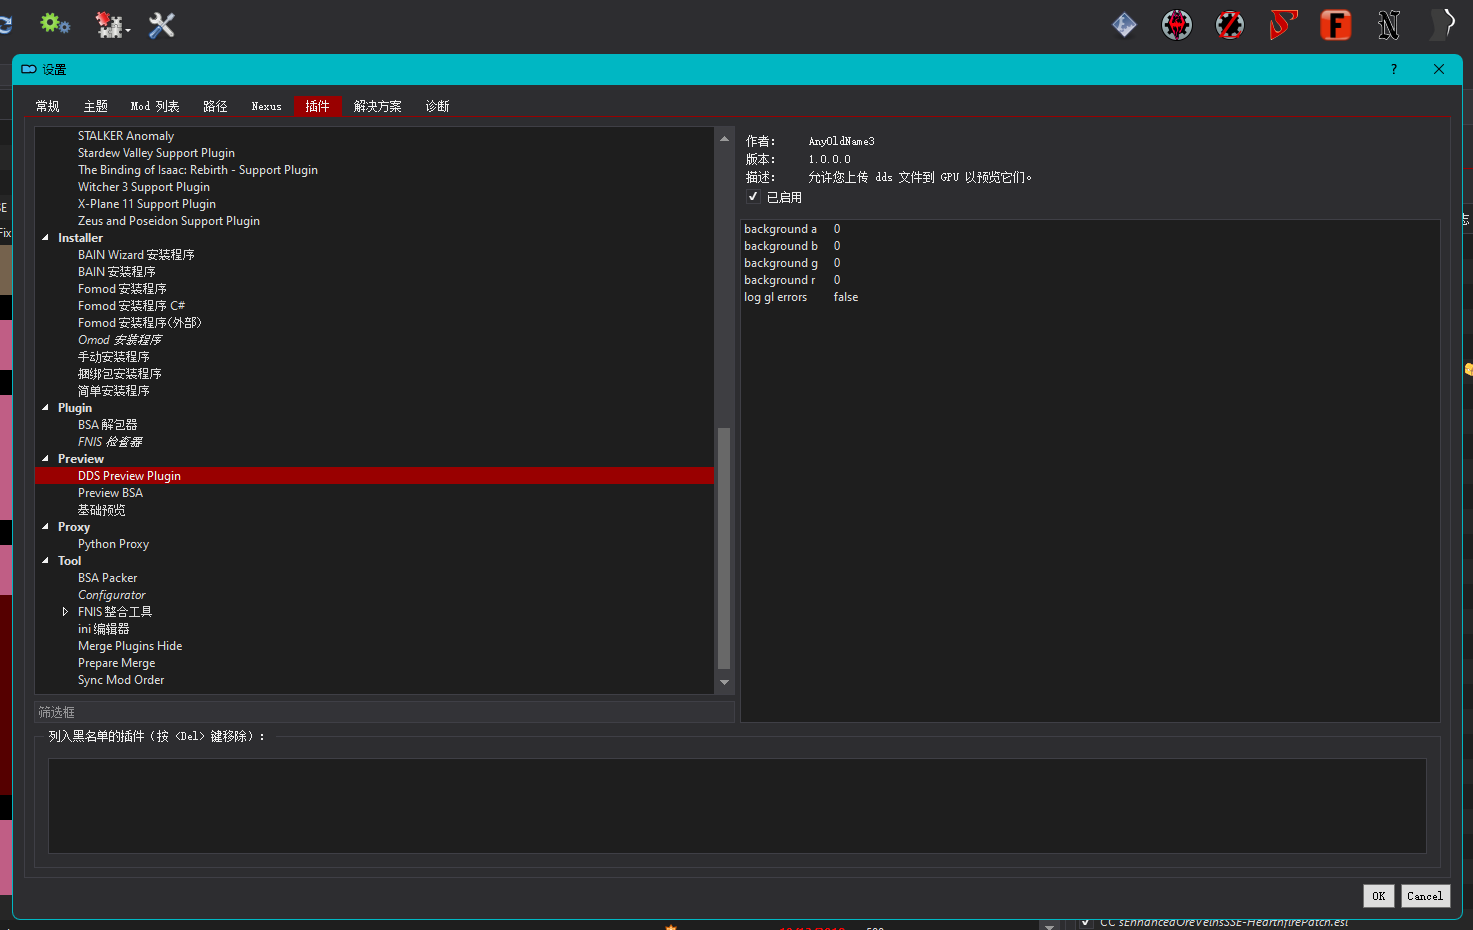Switch to the 常规 tab
This screenshot has height=930, width=1473.
[48, 106]
